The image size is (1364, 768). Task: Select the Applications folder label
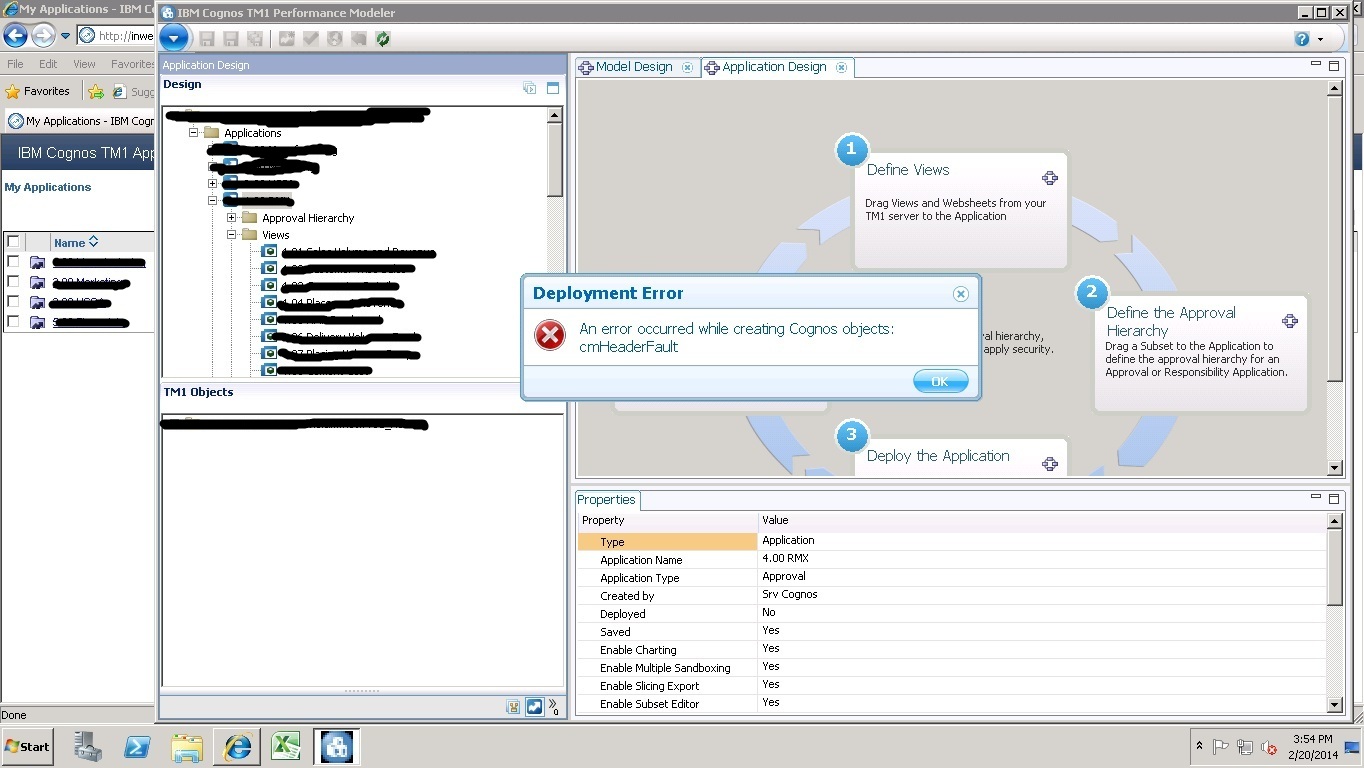click(x=252, y=133)
